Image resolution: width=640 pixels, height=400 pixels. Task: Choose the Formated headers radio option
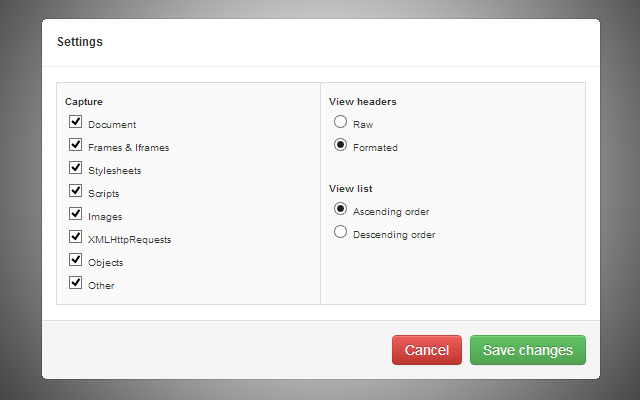click(341, 145)
